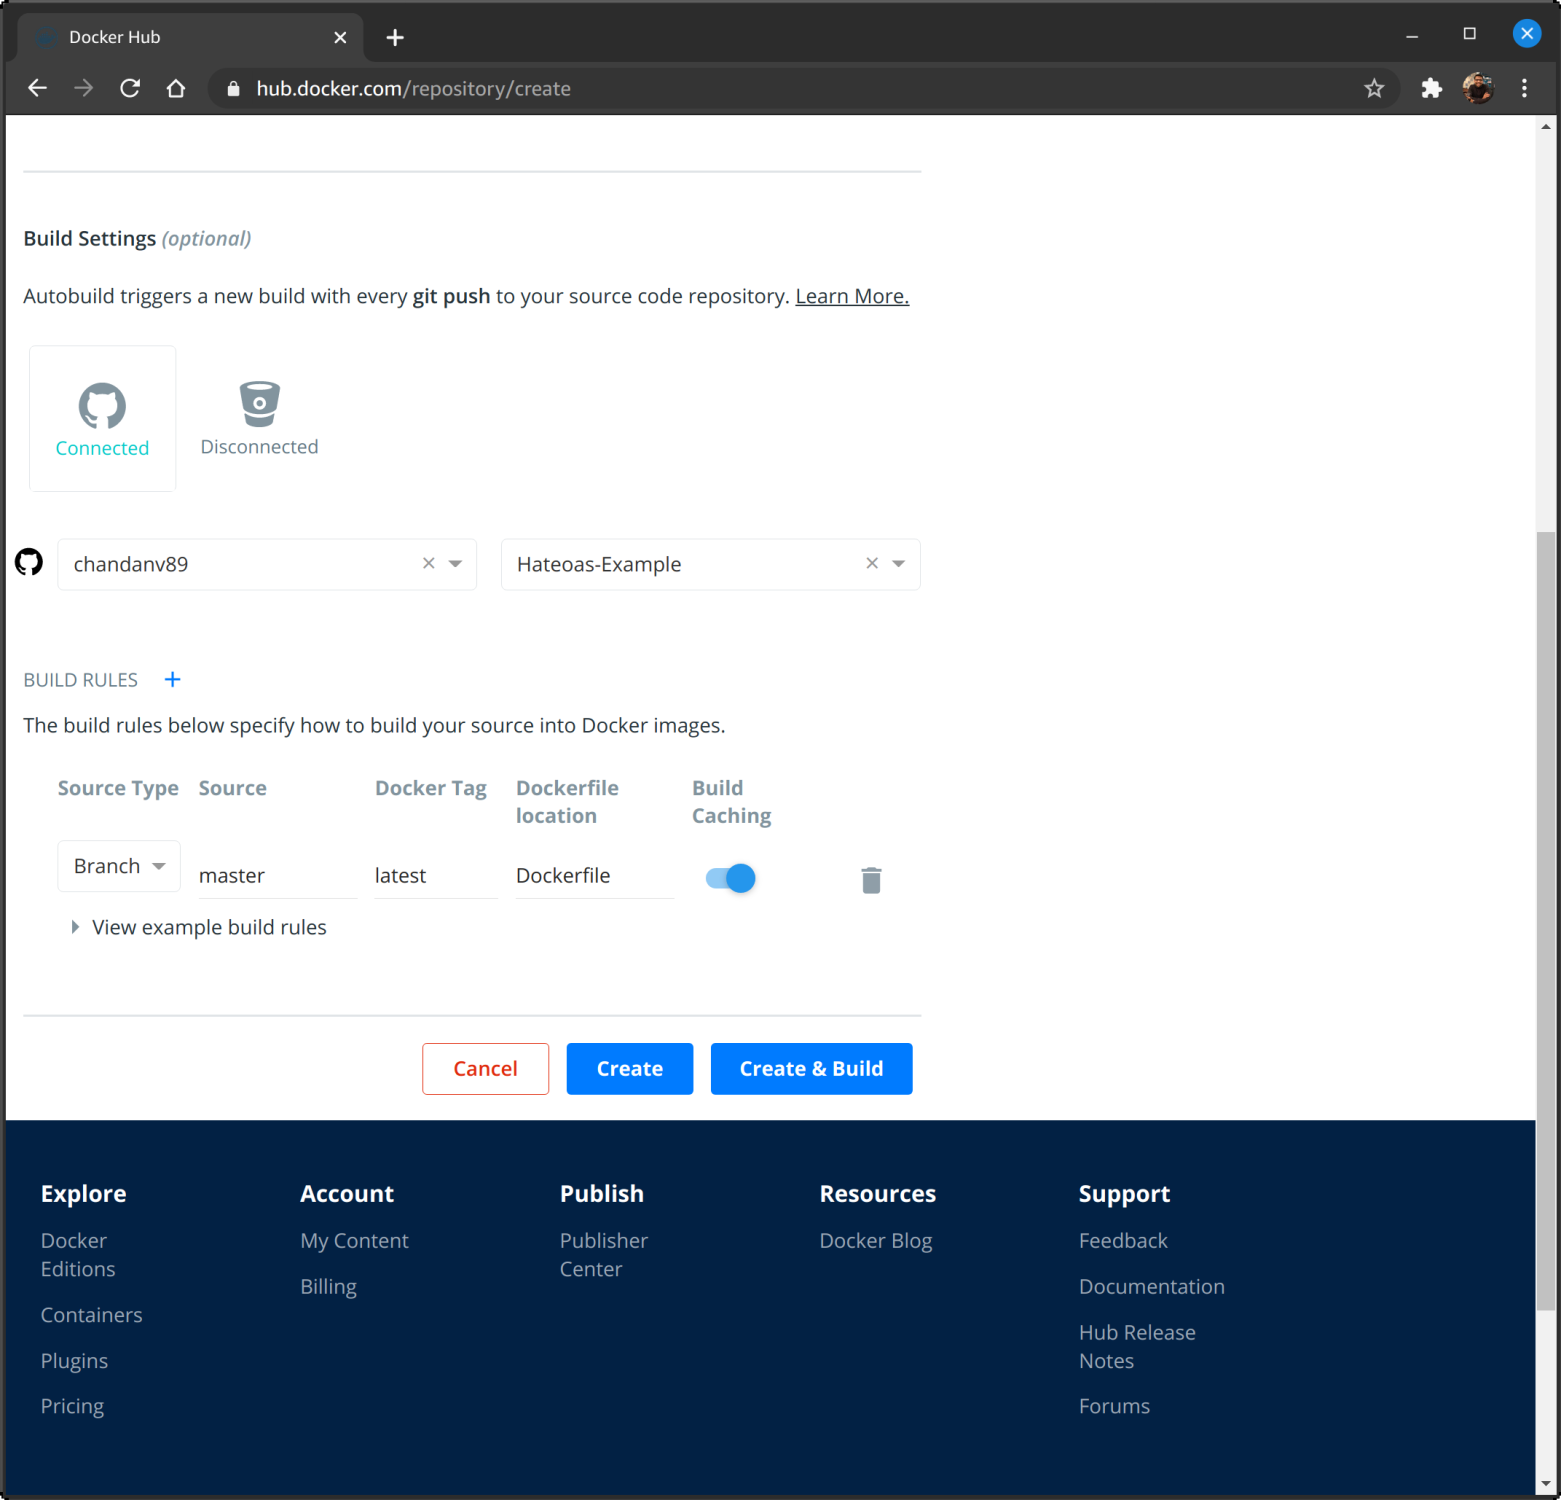Image resolution: width=1561 pixels, height=1500 pixels.
Task: Clear the Hateoas-Example selection
Action: pyautogui.click(x=870, y=563)
